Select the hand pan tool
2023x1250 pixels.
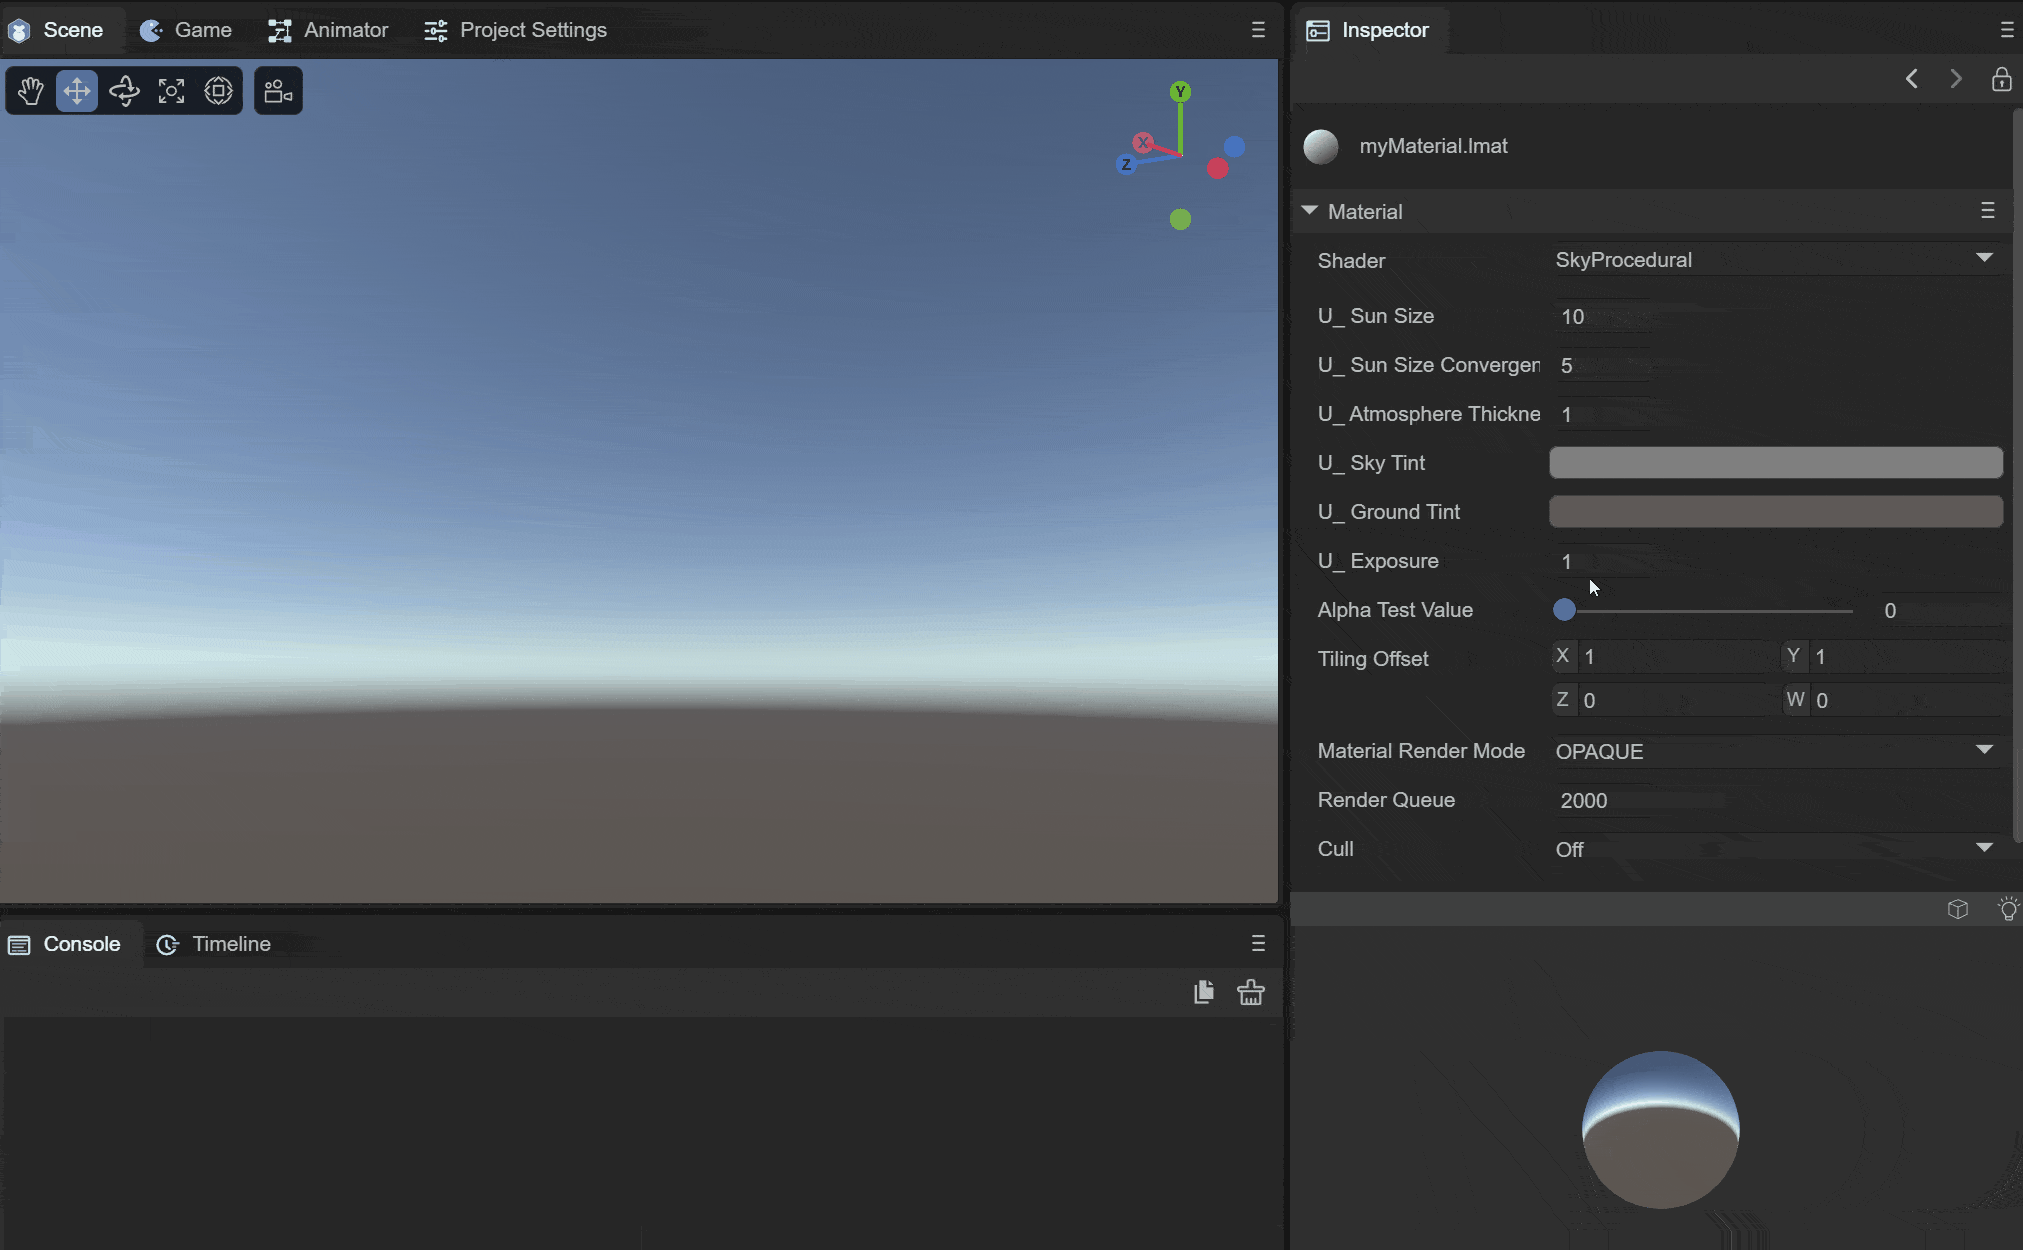coord(30,91)
